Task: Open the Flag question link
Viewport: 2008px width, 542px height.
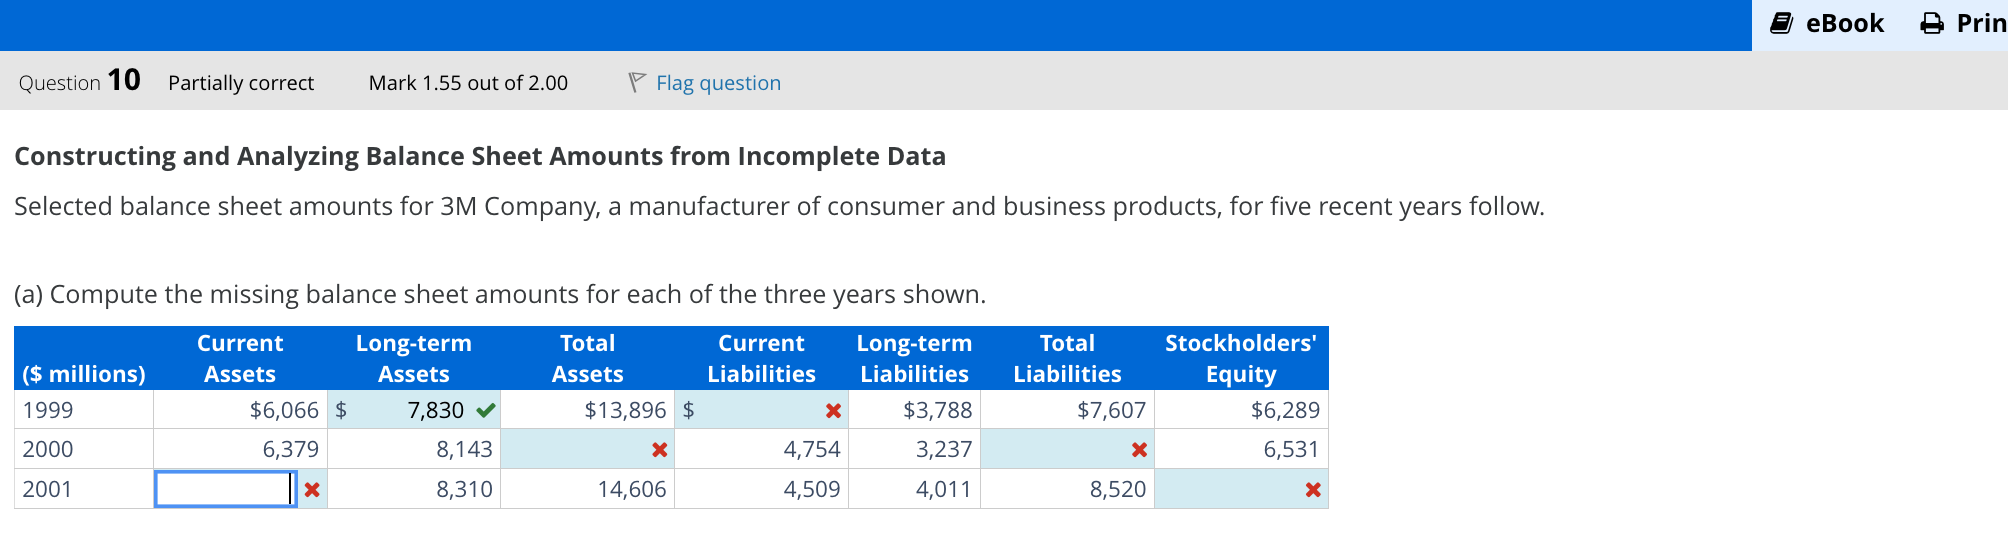Action: 718,83
